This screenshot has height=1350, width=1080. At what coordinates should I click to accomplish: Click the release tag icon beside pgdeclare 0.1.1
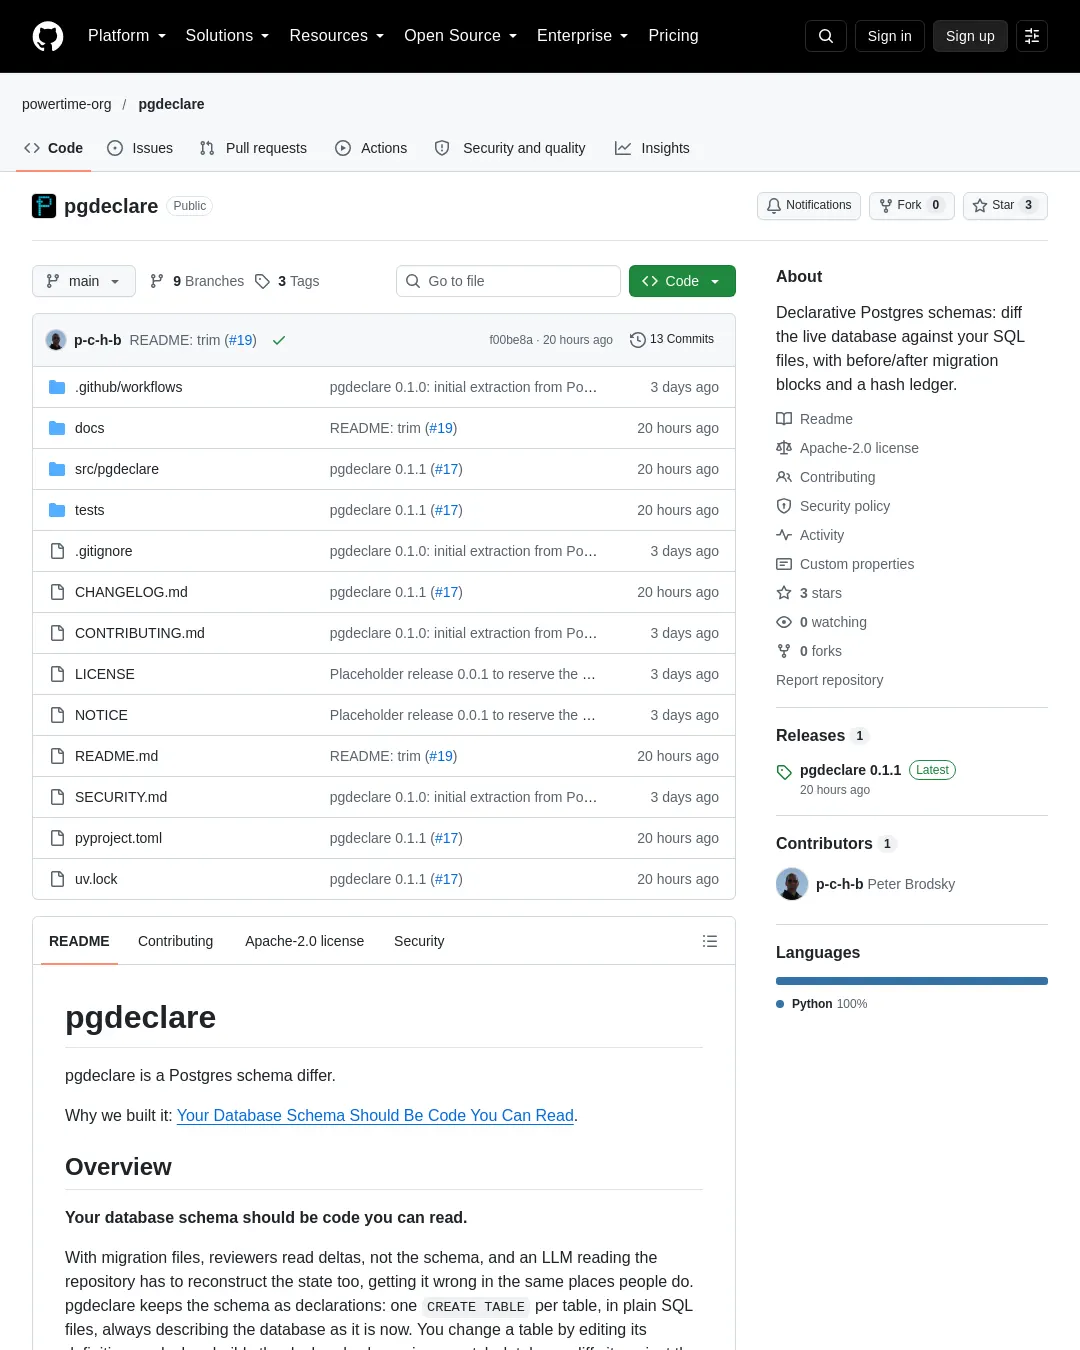784,772
